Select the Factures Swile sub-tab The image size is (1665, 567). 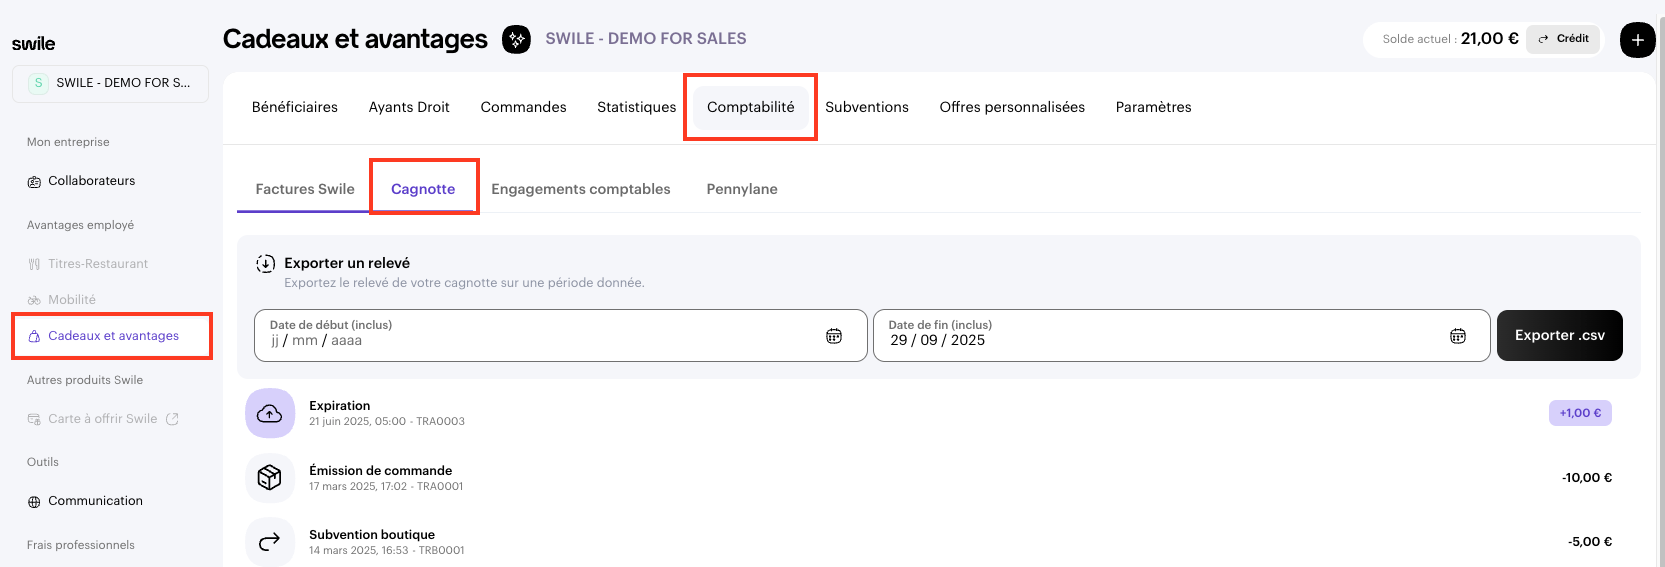(305, 189)
